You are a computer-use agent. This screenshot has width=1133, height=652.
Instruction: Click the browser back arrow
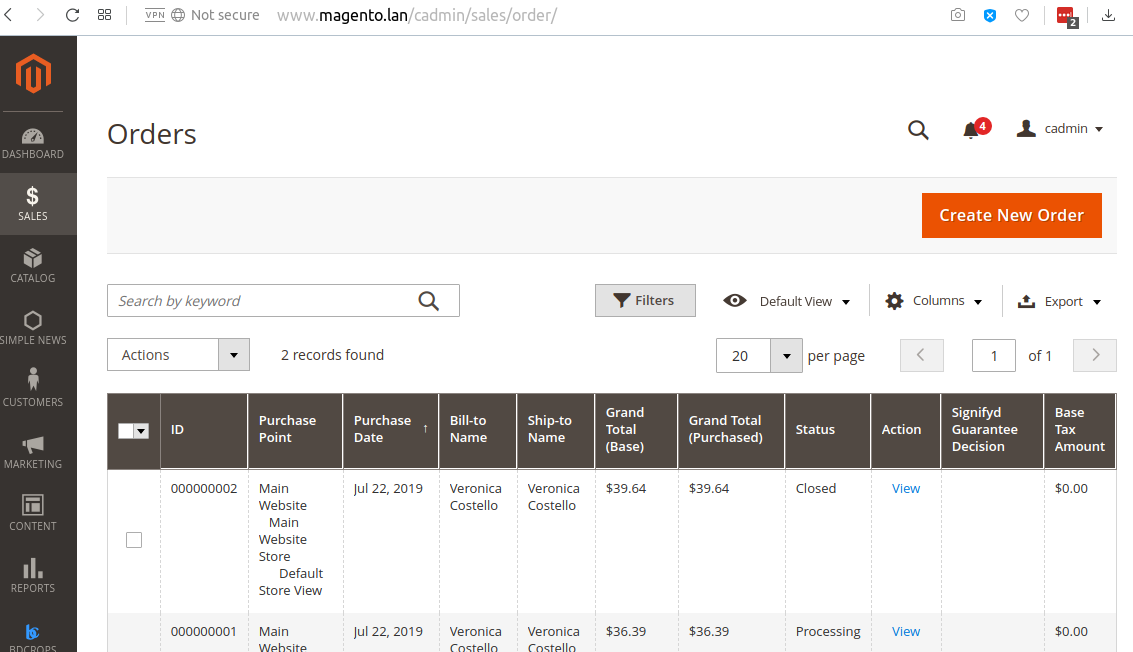[9, 14]
